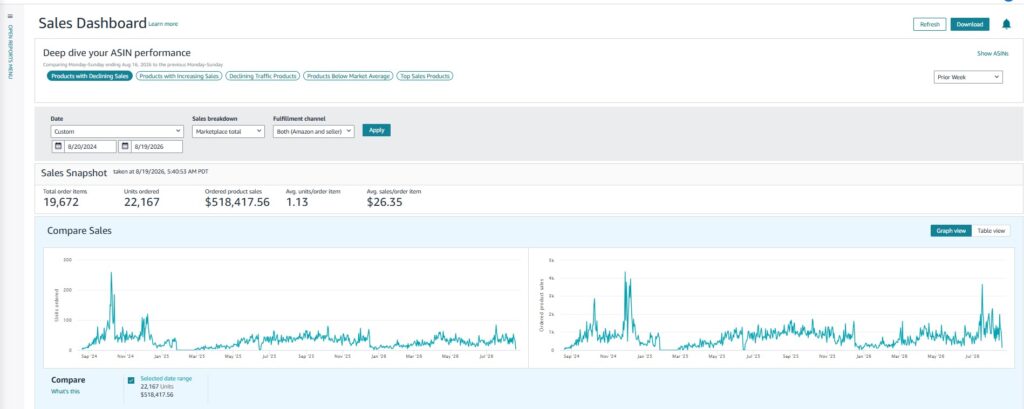Switch to Graph view

point(951,231)
